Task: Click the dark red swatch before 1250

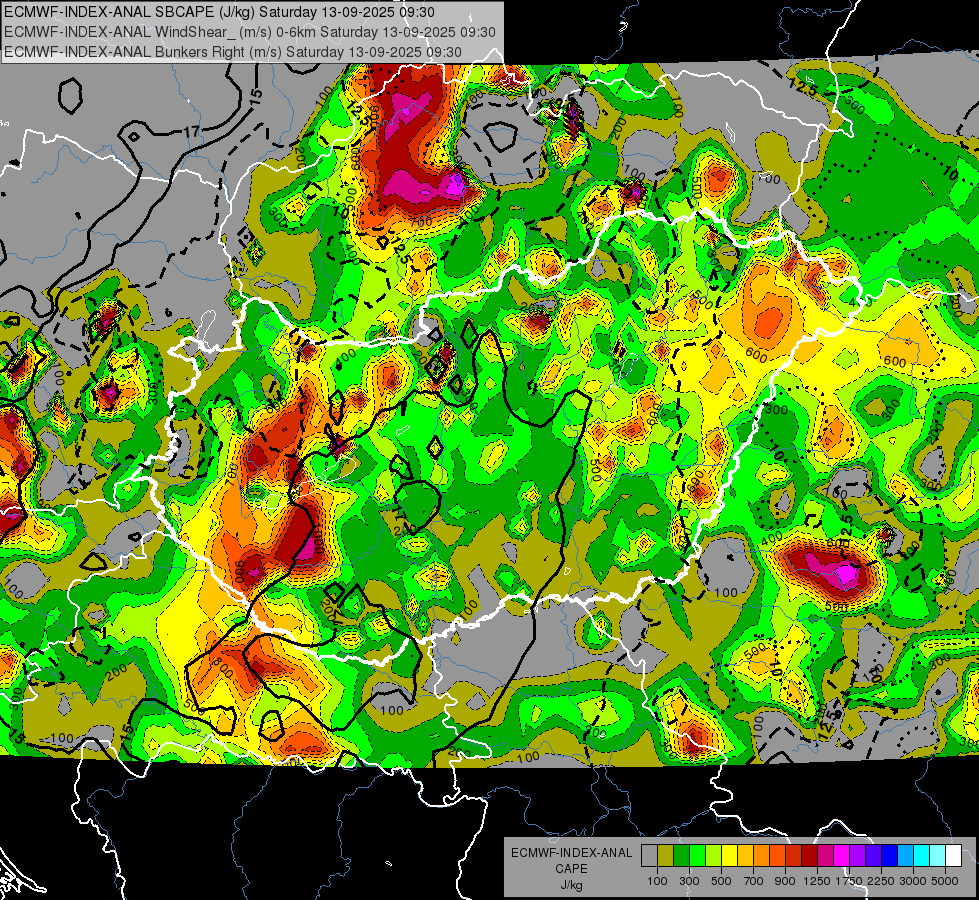Action: [810, 855]
